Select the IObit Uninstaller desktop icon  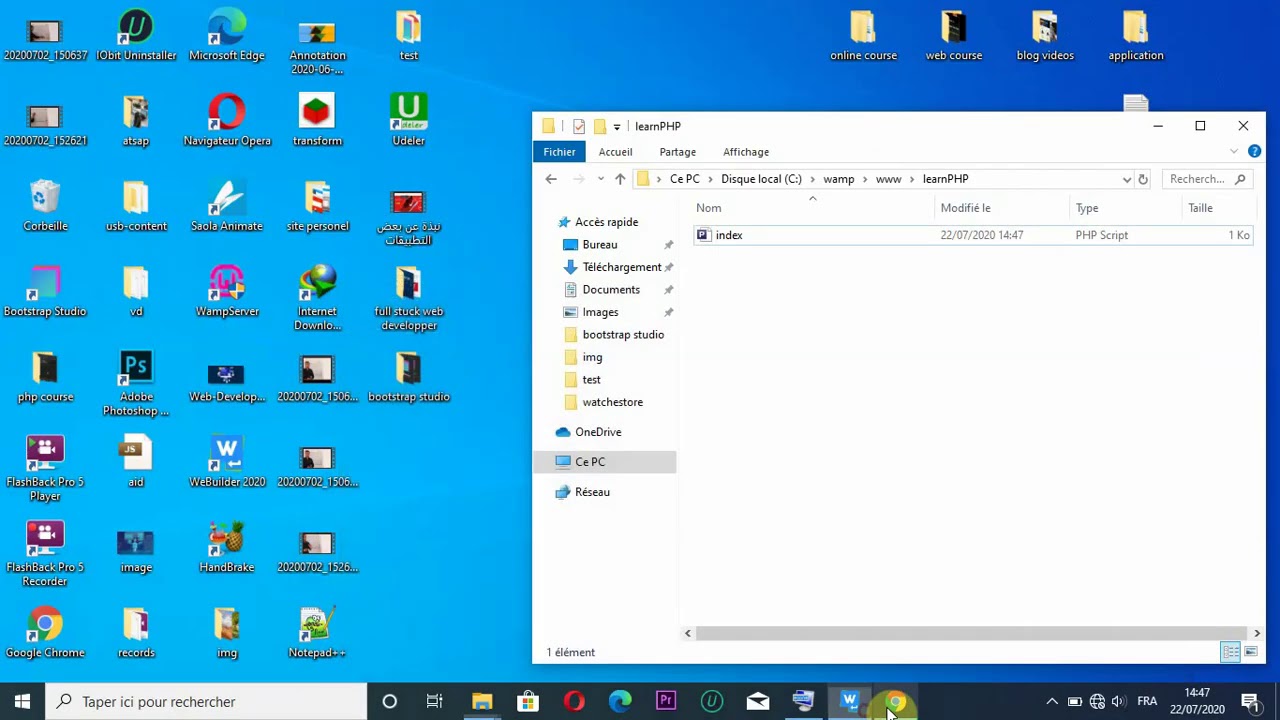136,34
